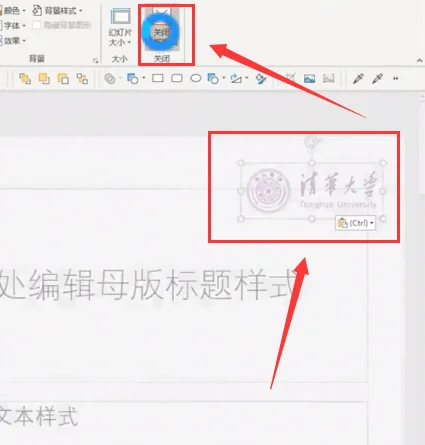Open the 背景 group dialog launcher
Screen dimensions: 425x445
(96, 60)
